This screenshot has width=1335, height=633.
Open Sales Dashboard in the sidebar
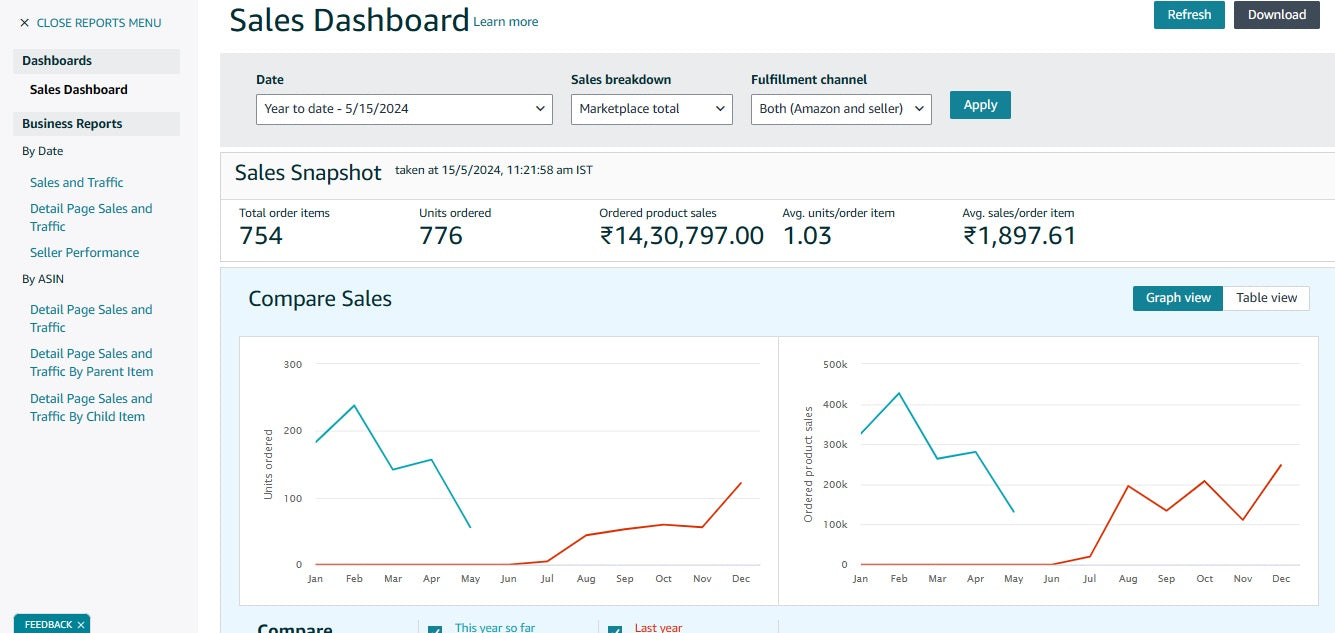point(79,90)
